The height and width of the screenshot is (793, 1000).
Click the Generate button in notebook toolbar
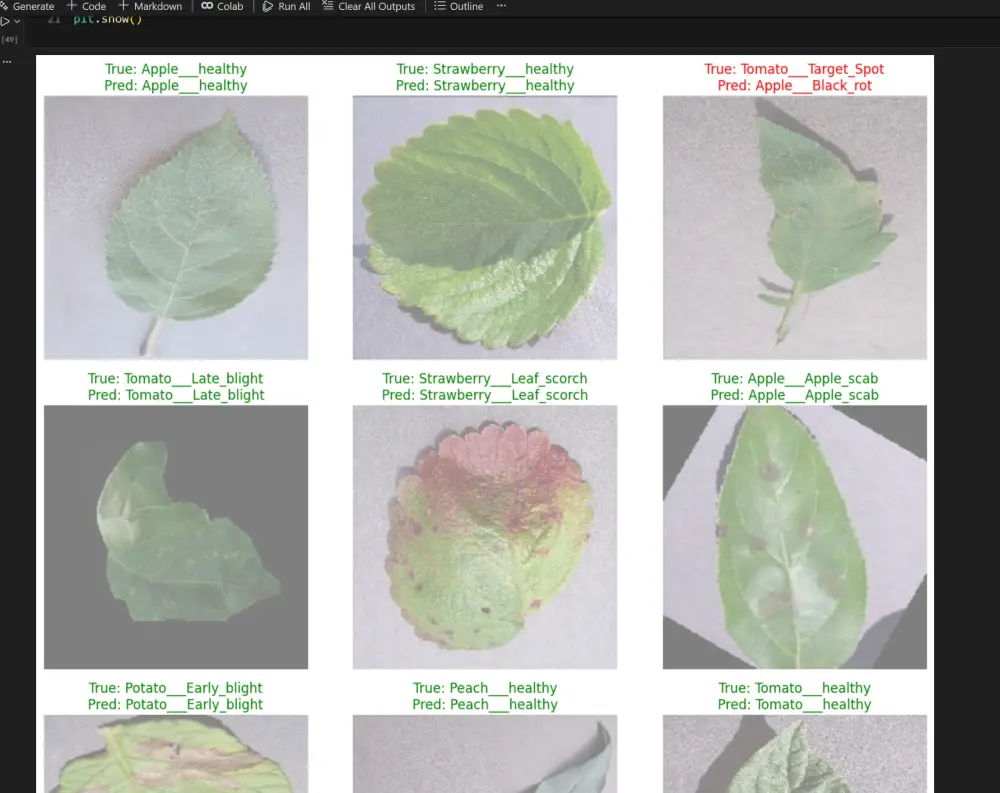(27, 6)
